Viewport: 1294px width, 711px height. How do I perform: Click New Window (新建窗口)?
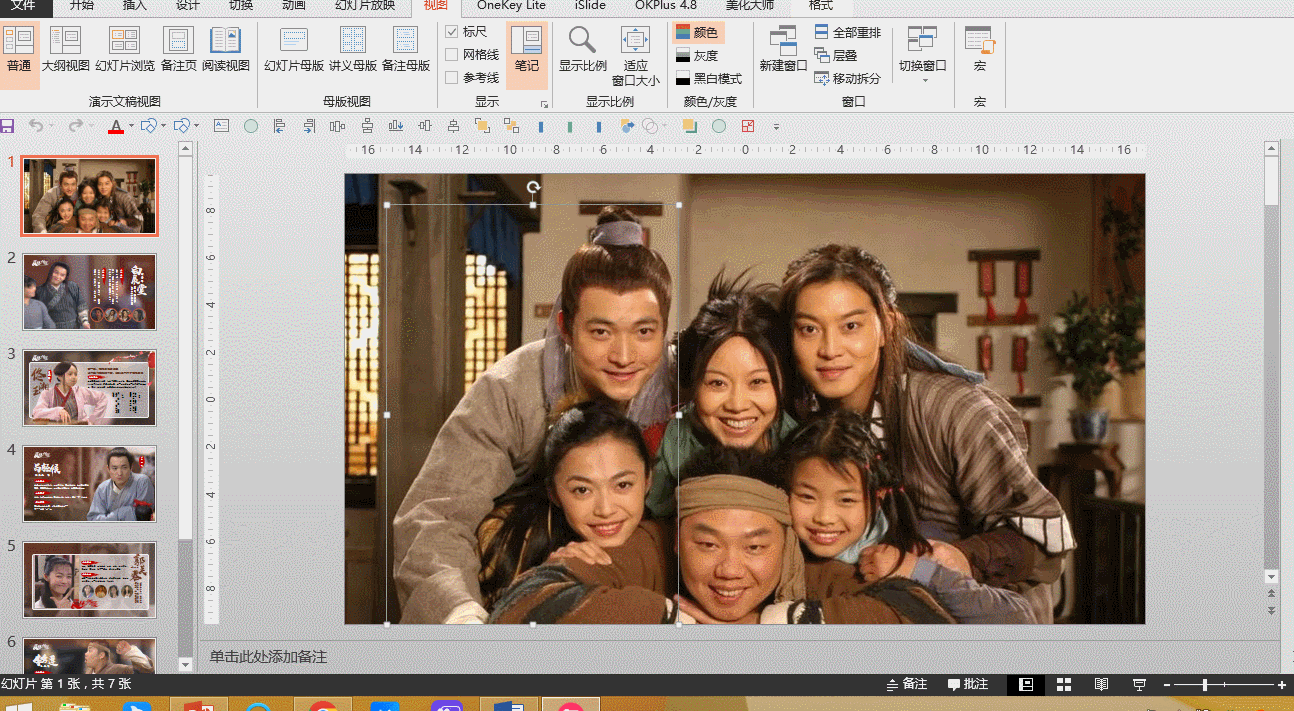point(783,50)
